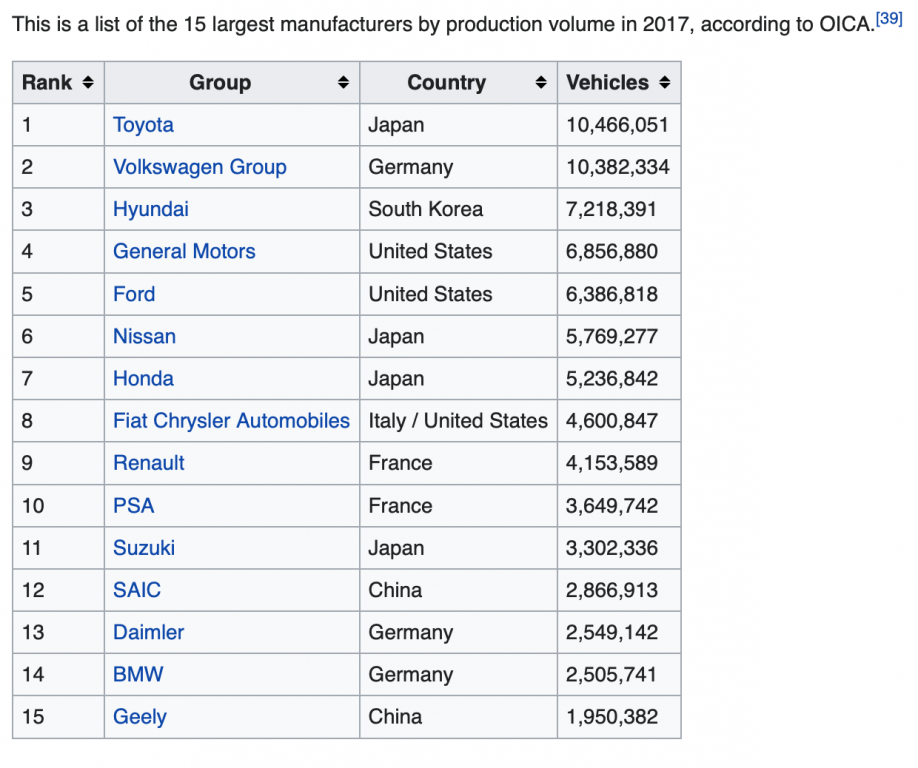Viewport: 918px width, 768px height.
Task: Follow the Geely link
Action: coord(140,717)
